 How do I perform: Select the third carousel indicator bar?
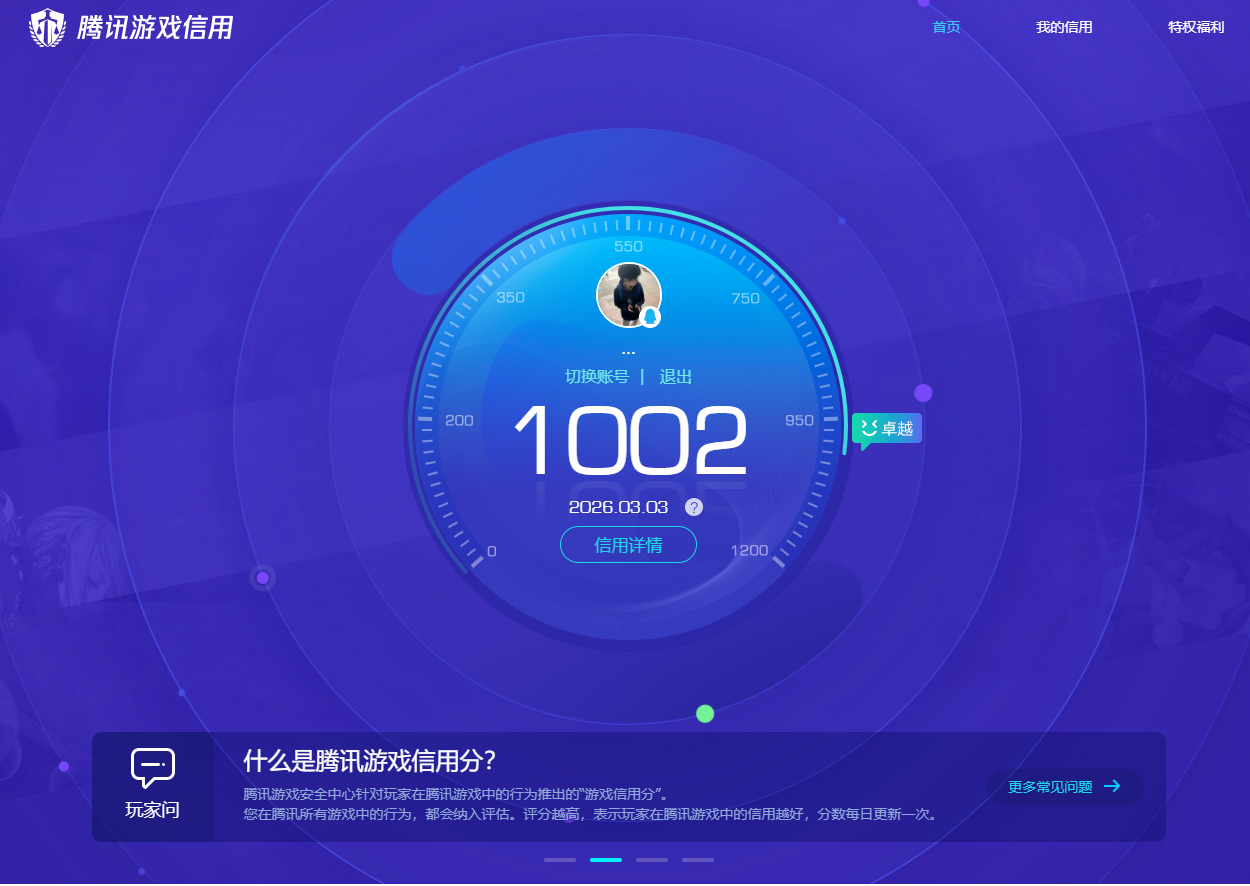(652, 860)
